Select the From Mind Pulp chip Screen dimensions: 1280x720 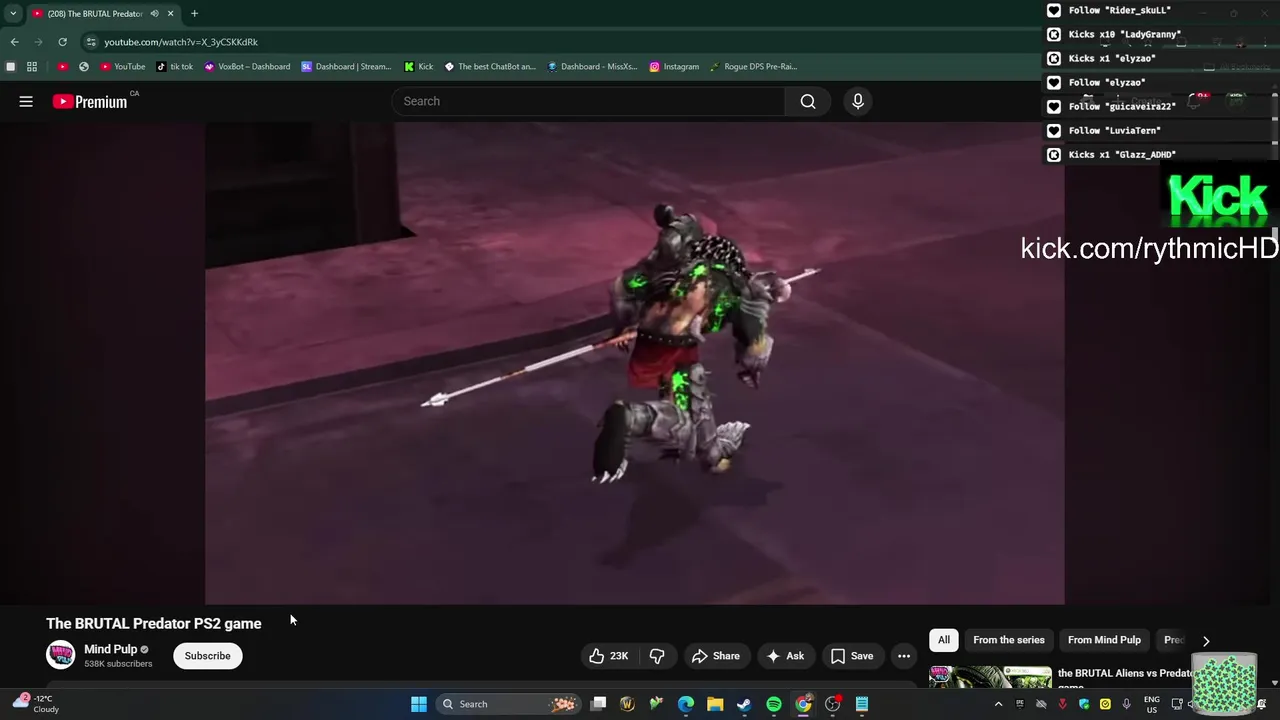pyautogui.click(x=1104, y=640)
